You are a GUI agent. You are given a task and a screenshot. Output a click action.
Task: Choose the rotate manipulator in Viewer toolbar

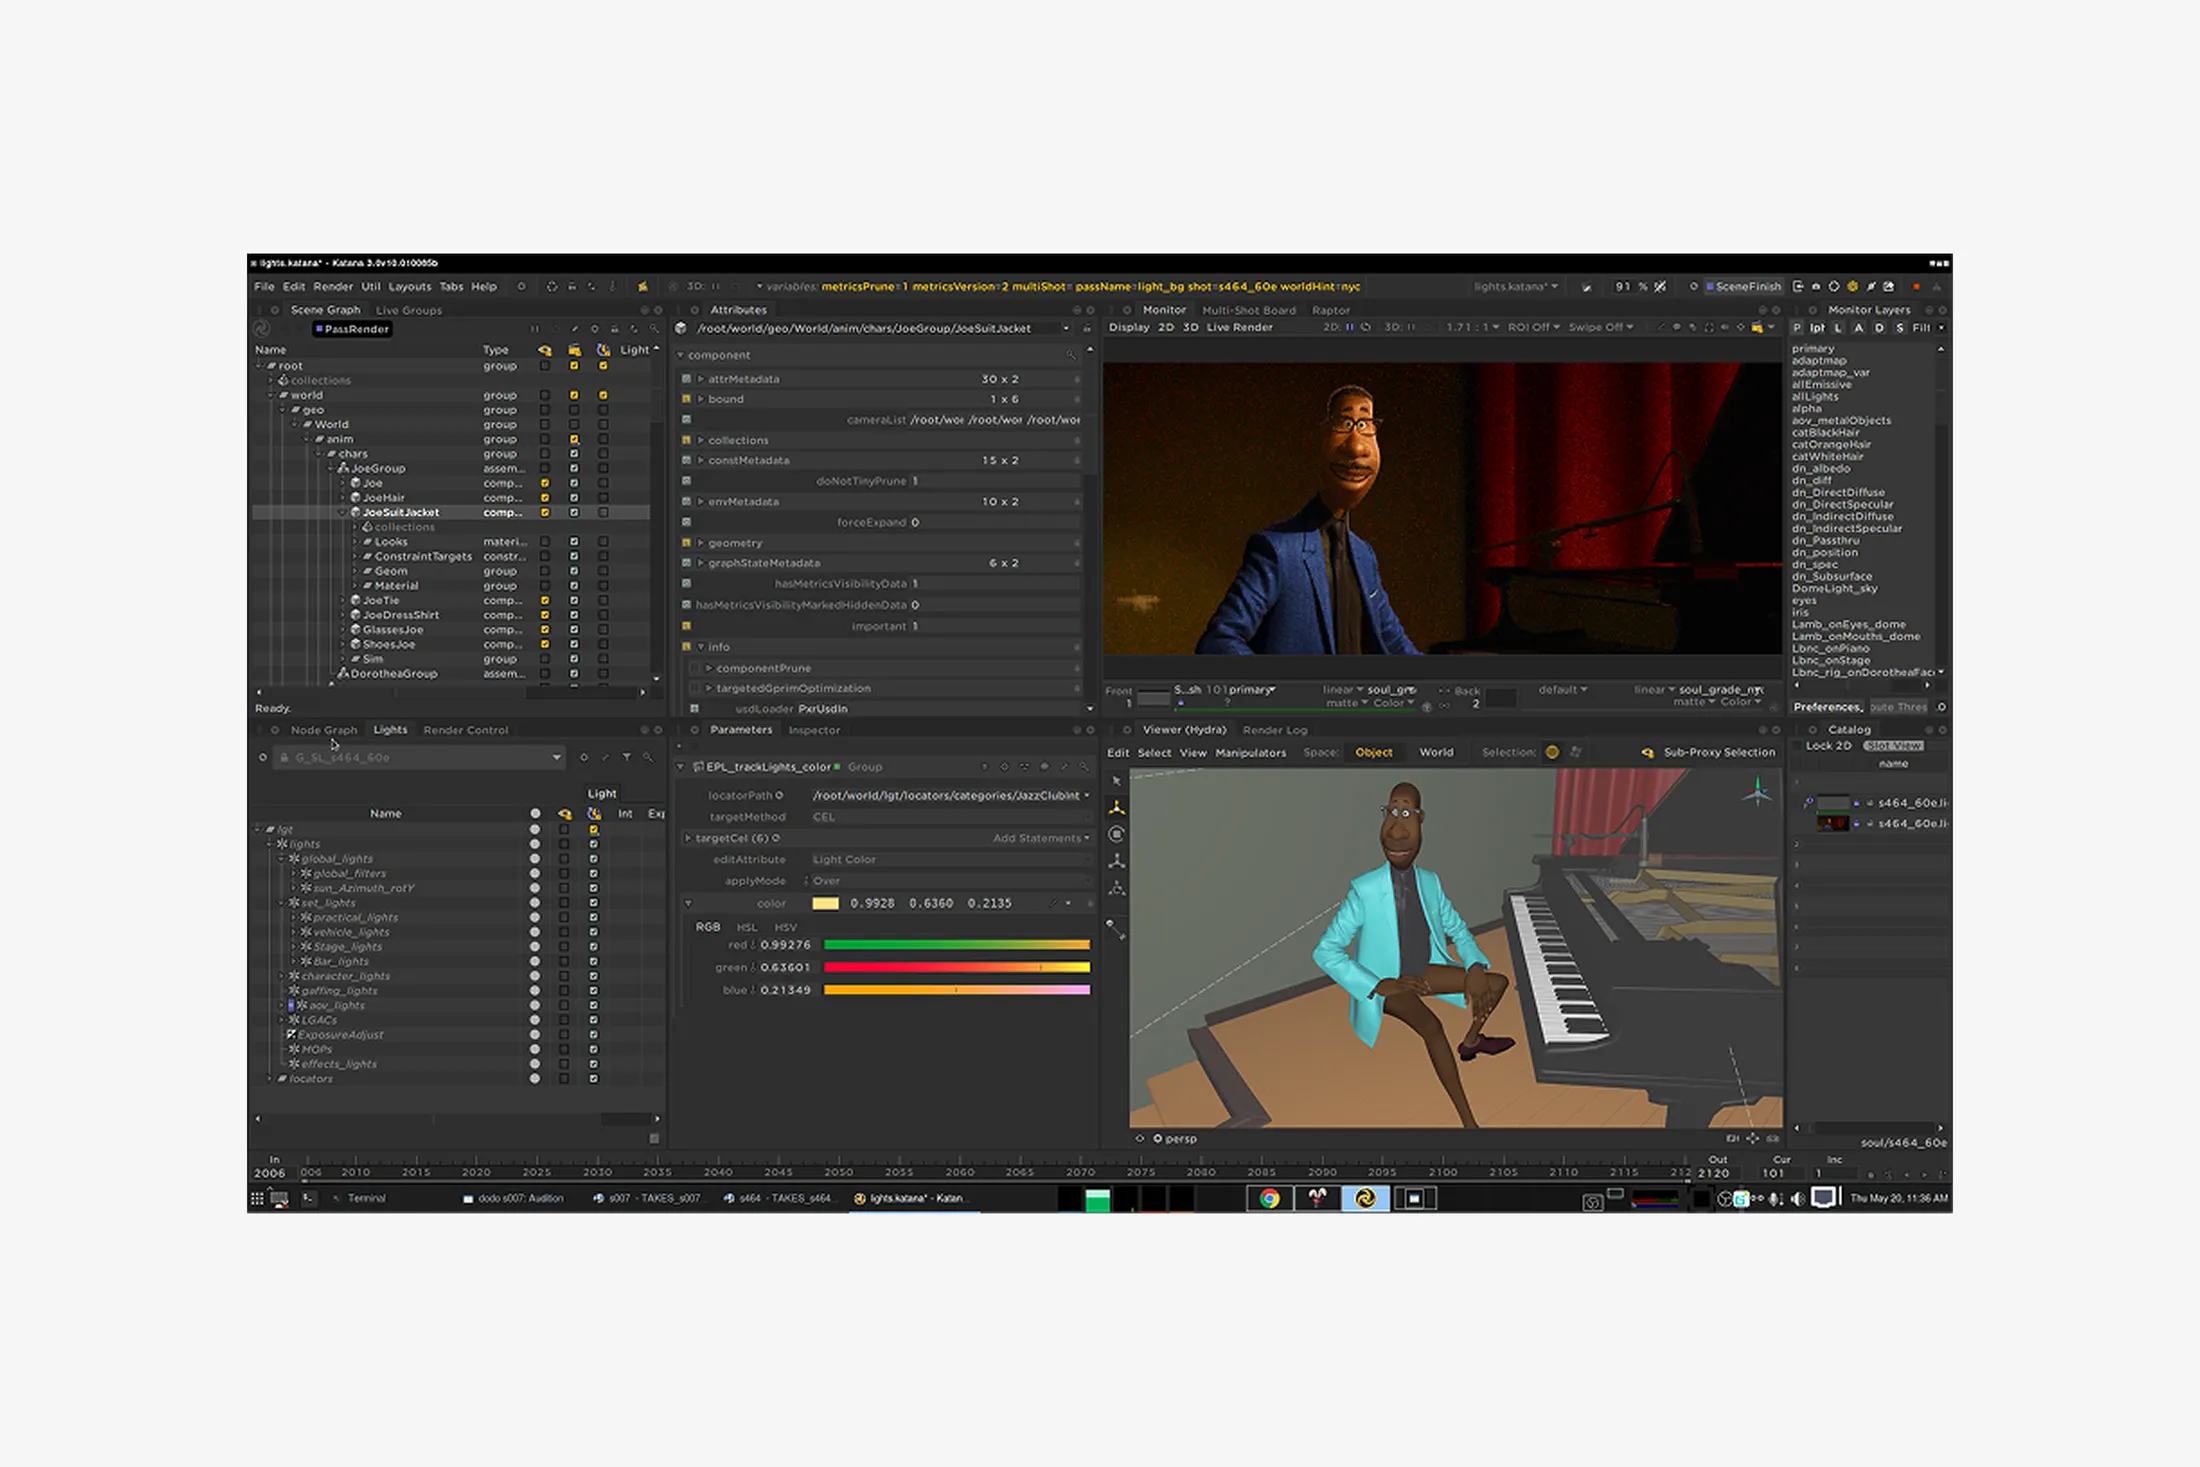coord(1117,834)
